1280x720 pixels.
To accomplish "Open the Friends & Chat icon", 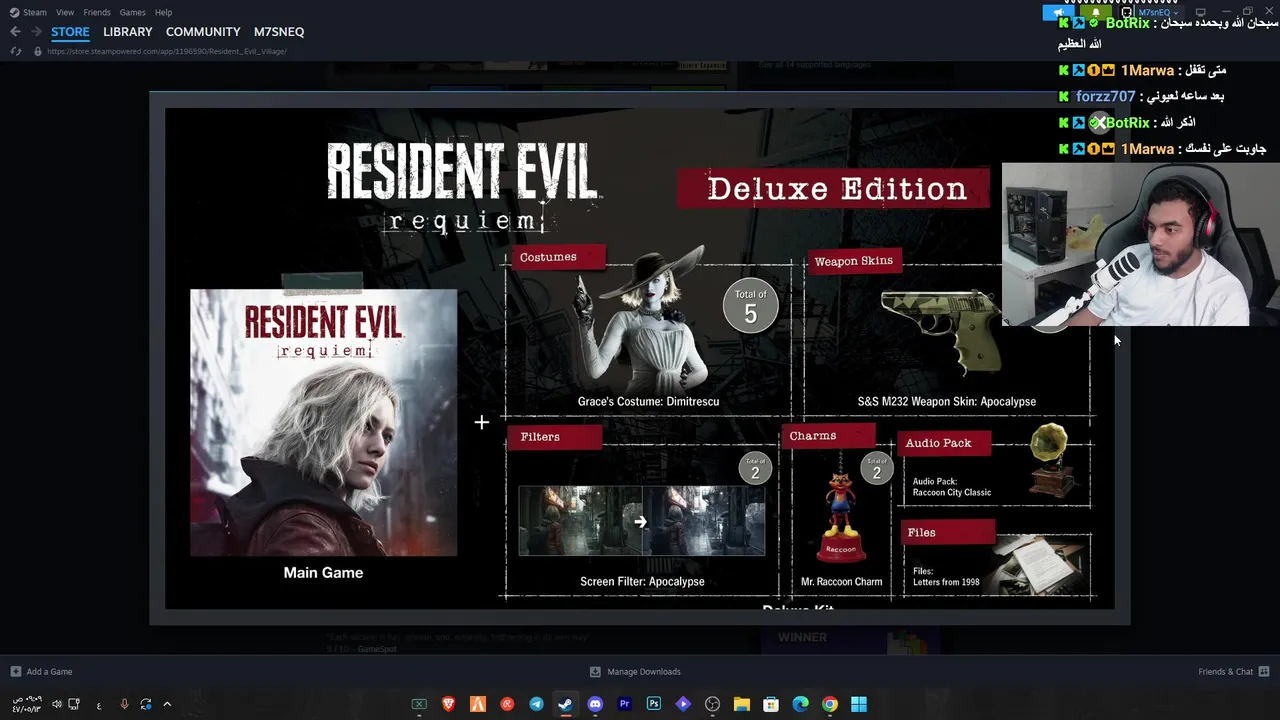I will [1264, 671].
